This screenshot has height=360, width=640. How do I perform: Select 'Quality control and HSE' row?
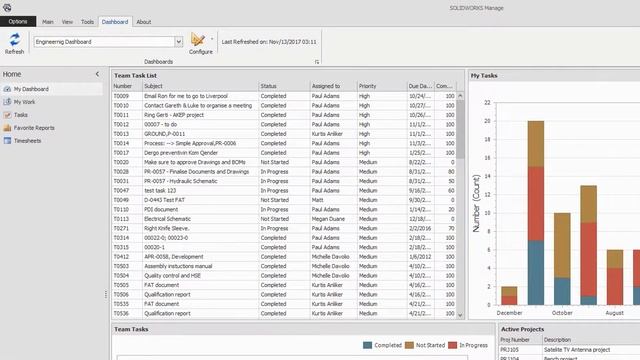284,276
